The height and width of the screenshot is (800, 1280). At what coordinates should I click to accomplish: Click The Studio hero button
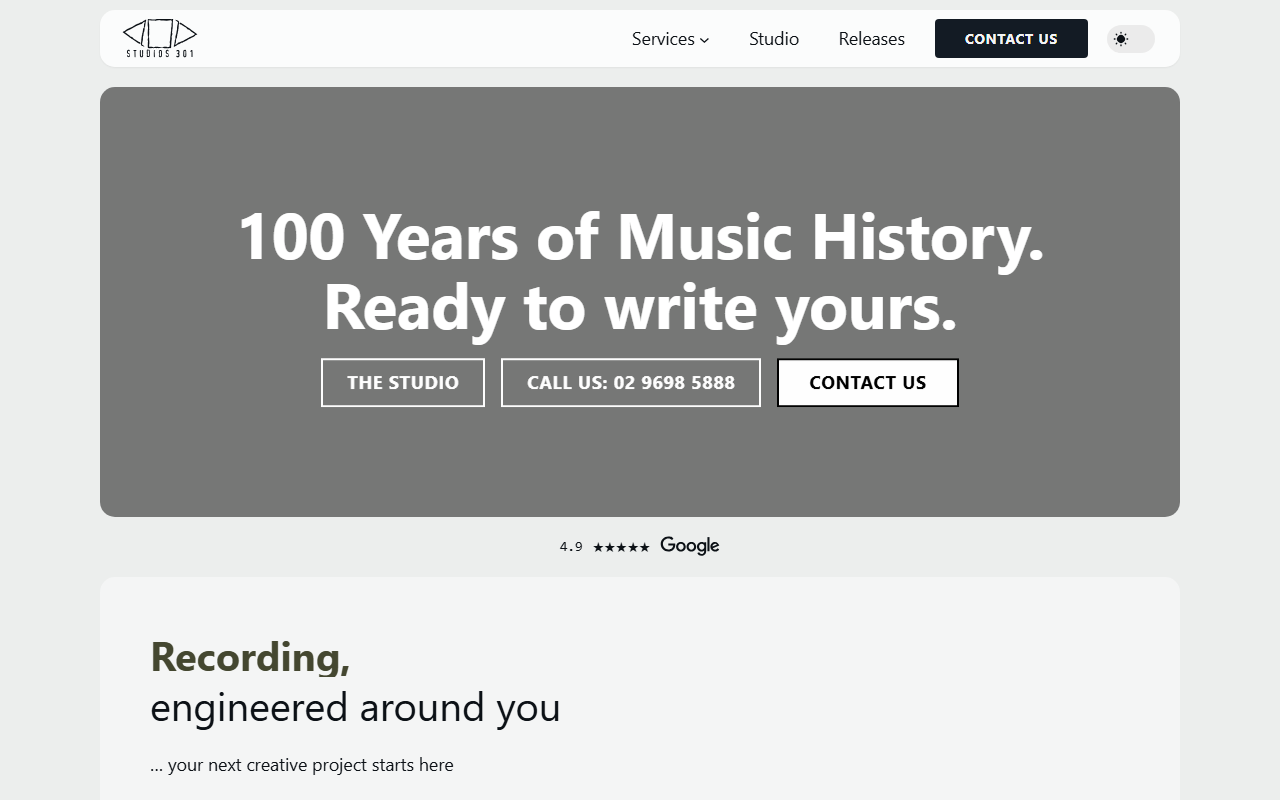(x=403, y=383)
